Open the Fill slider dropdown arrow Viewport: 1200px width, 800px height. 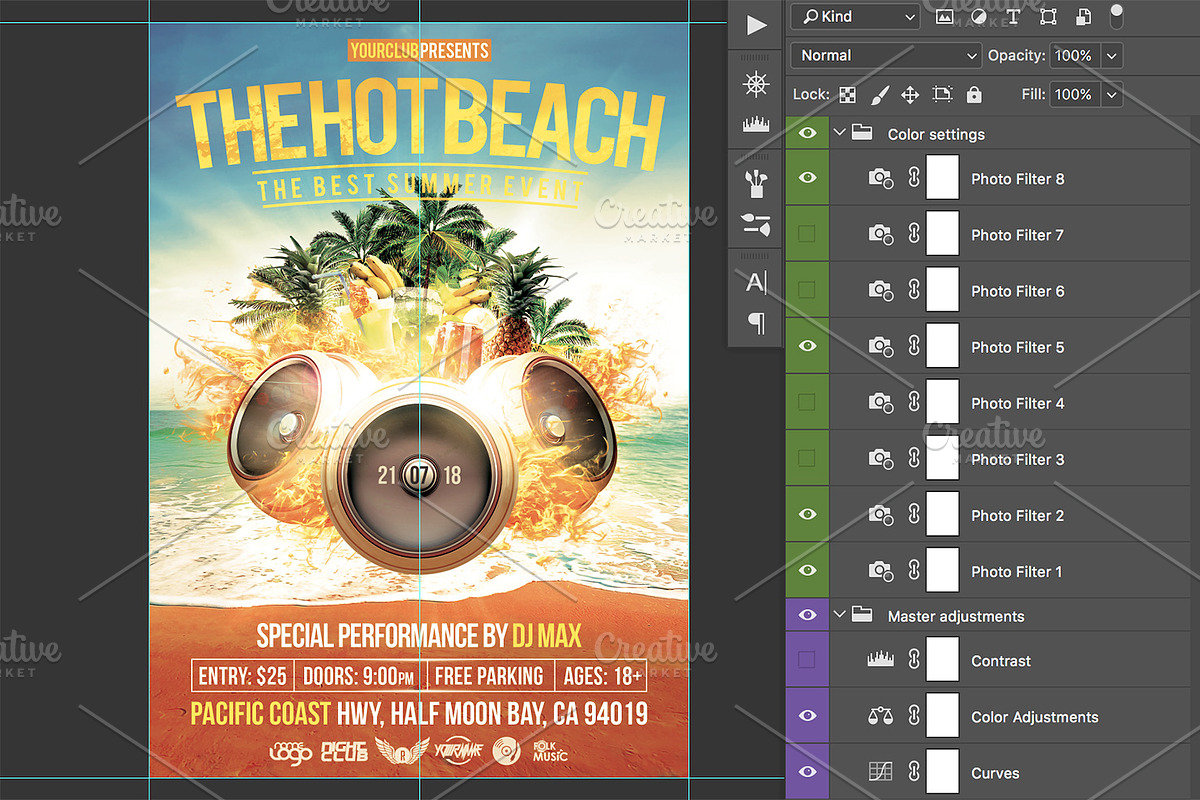[x=1112, y=95]
